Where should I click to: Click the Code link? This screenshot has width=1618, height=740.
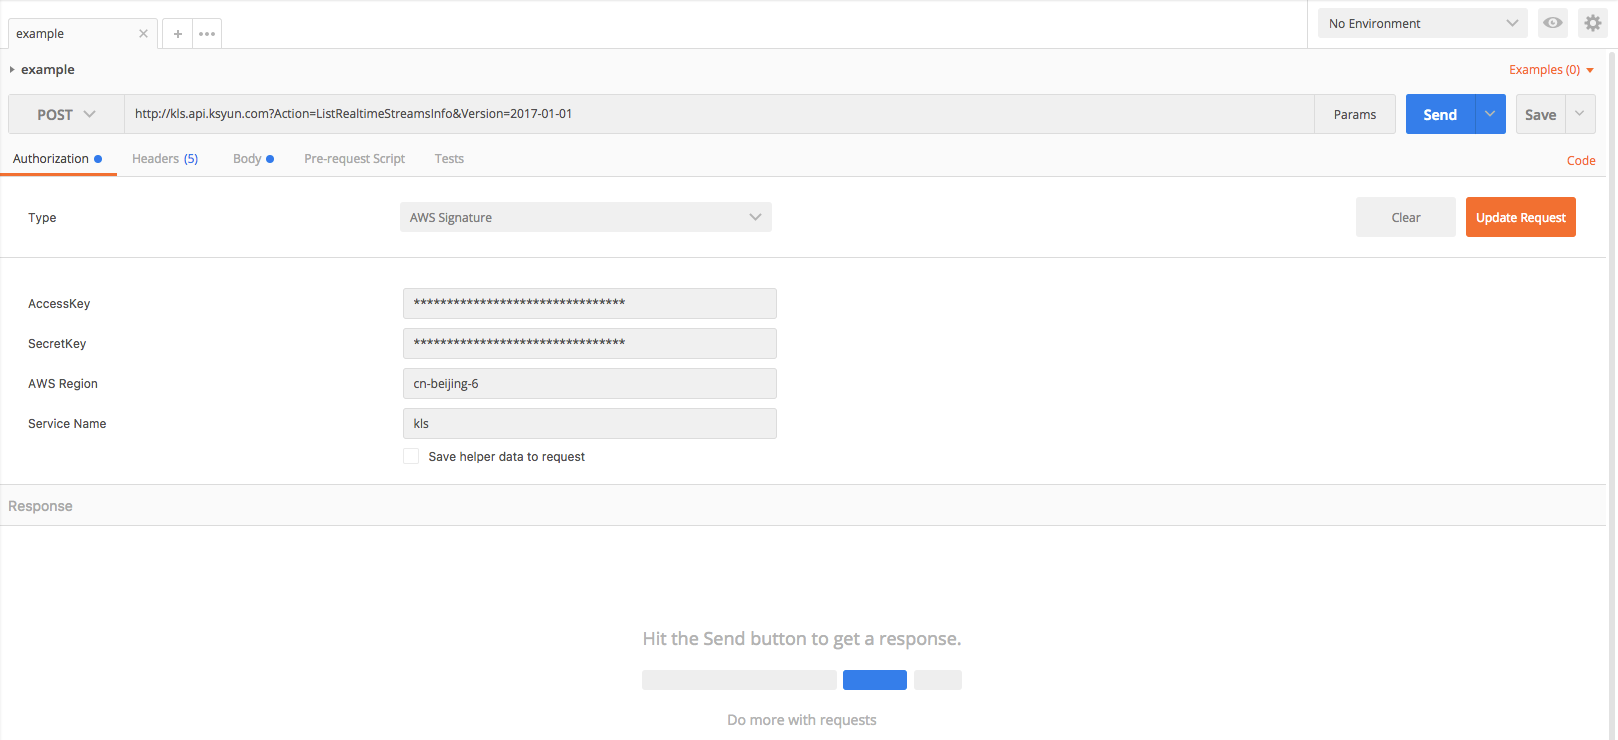click(x=1581, y=160)
